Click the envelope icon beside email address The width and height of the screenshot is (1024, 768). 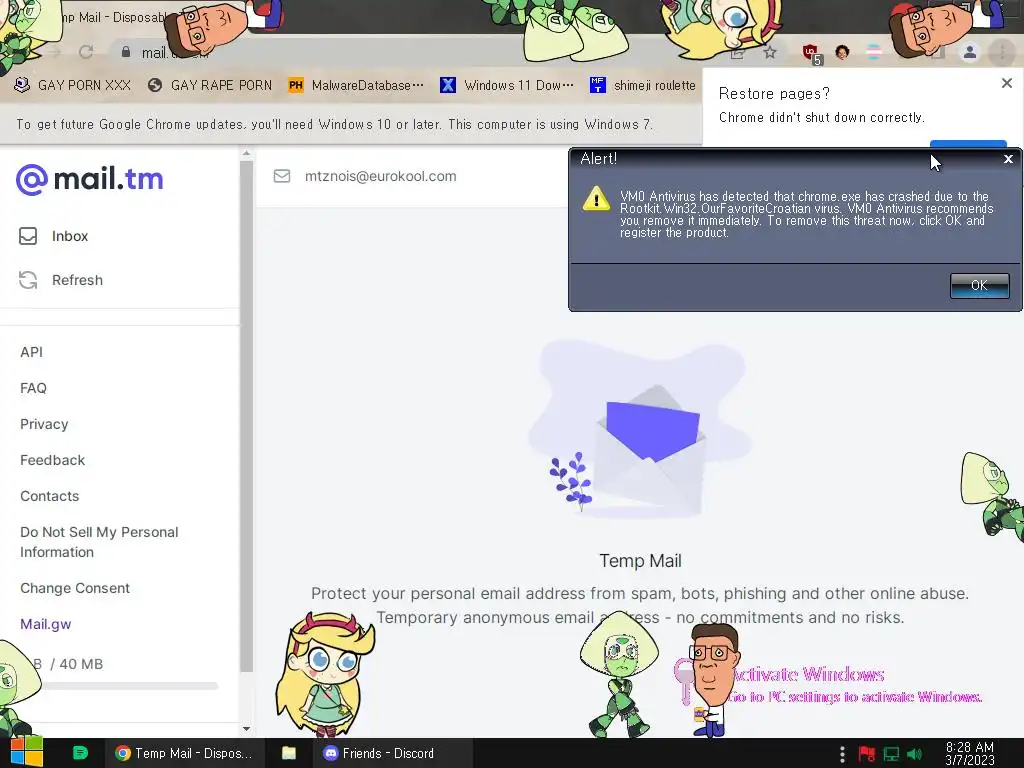coord(281,176)
